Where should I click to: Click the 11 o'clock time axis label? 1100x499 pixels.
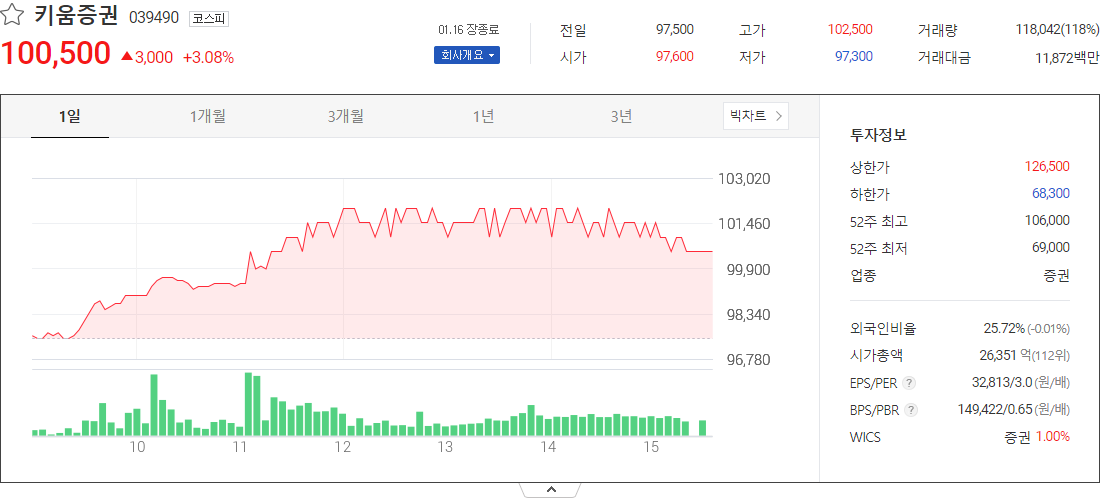(x=240, y=448)
